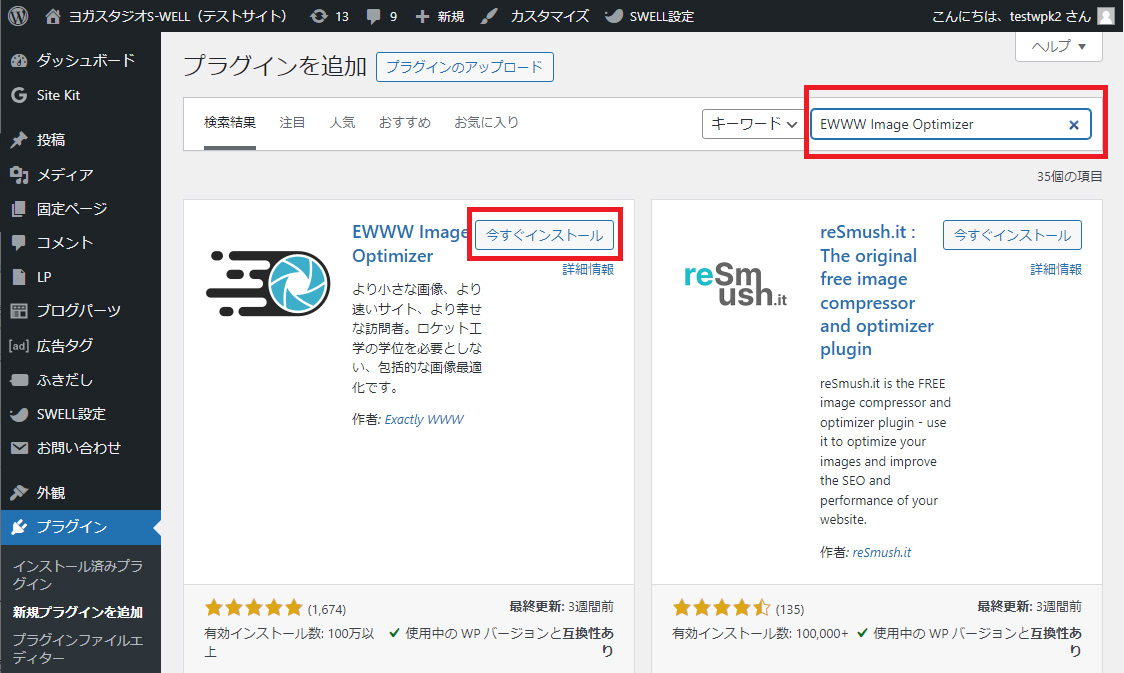This screenshot has height=673, width=1124.
Task: Open the user avatar at top right
Action: coord(1106,16)
